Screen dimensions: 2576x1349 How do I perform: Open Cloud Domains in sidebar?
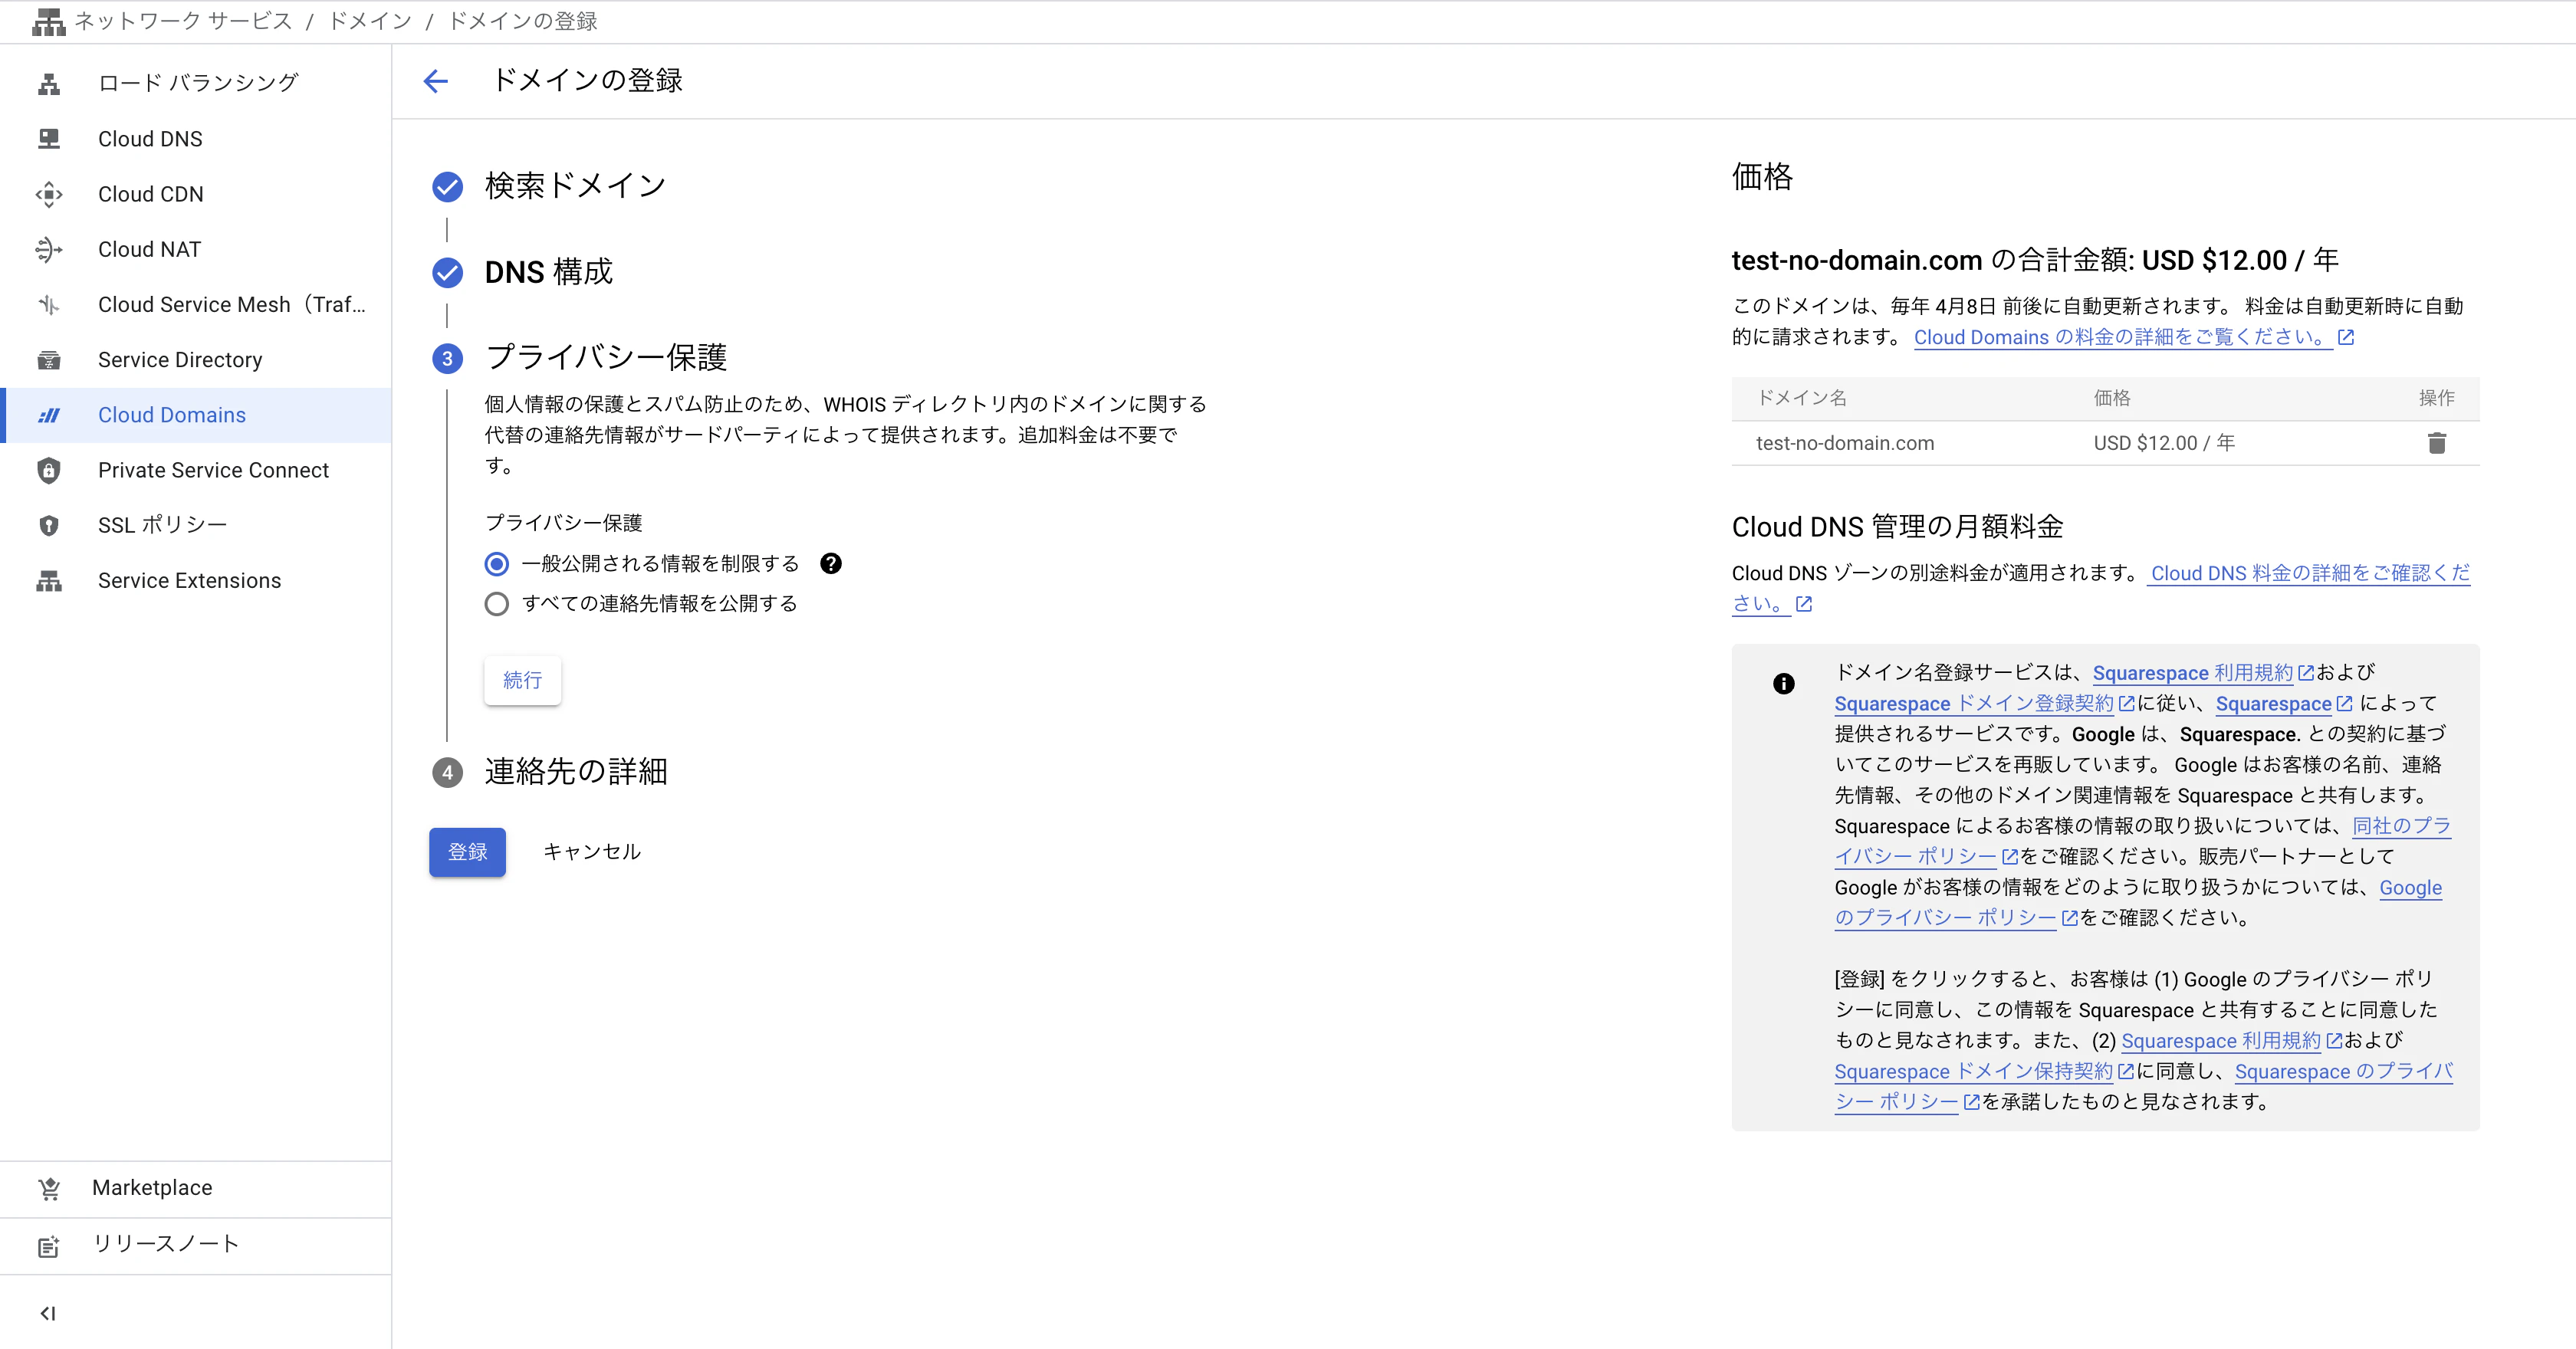coord(196,415)
